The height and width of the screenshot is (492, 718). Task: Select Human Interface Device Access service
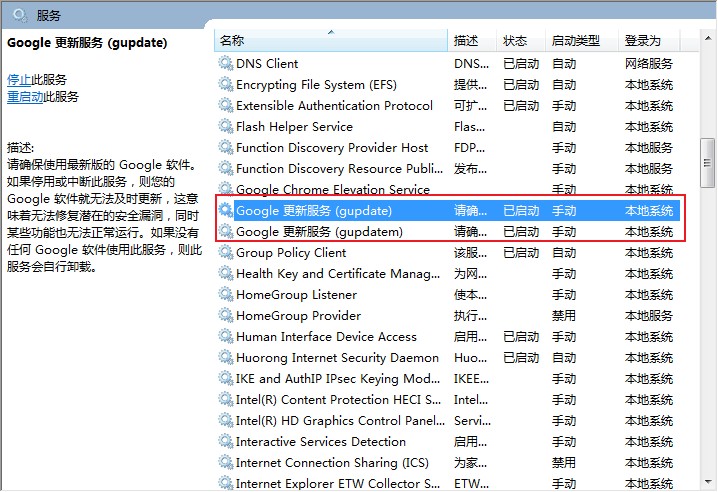pos(326,337)
